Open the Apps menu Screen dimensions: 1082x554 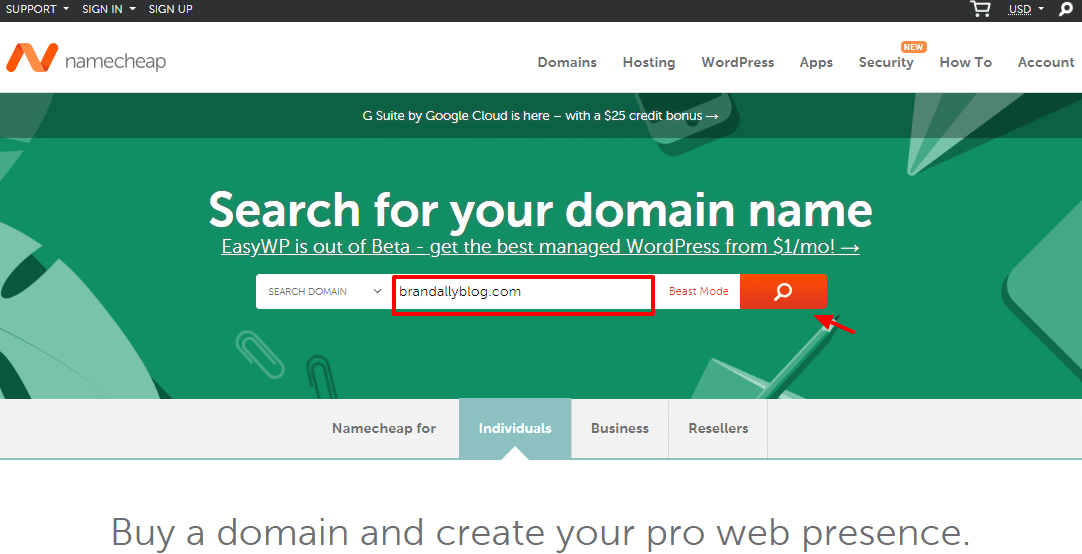tap(816, 62)
